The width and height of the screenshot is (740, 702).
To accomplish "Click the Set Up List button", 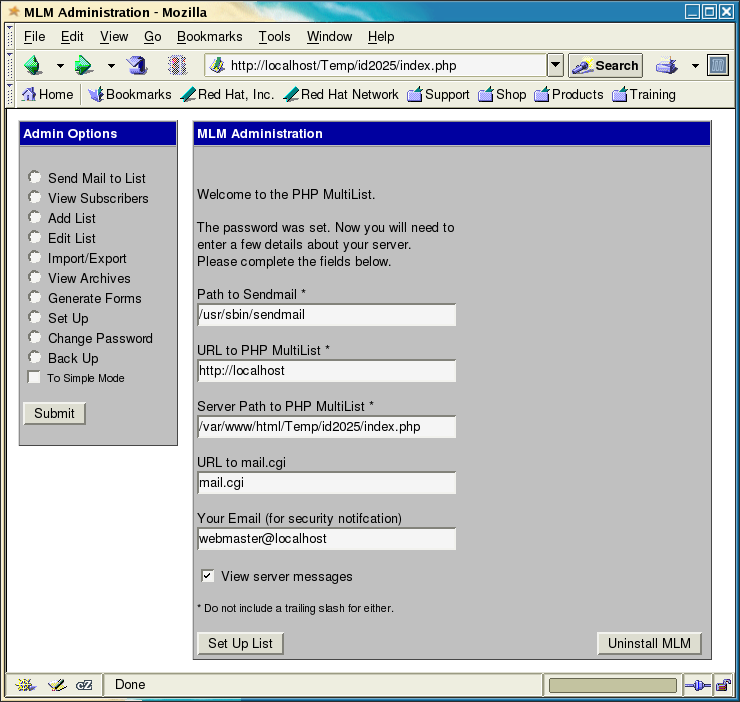I will 240,643.
